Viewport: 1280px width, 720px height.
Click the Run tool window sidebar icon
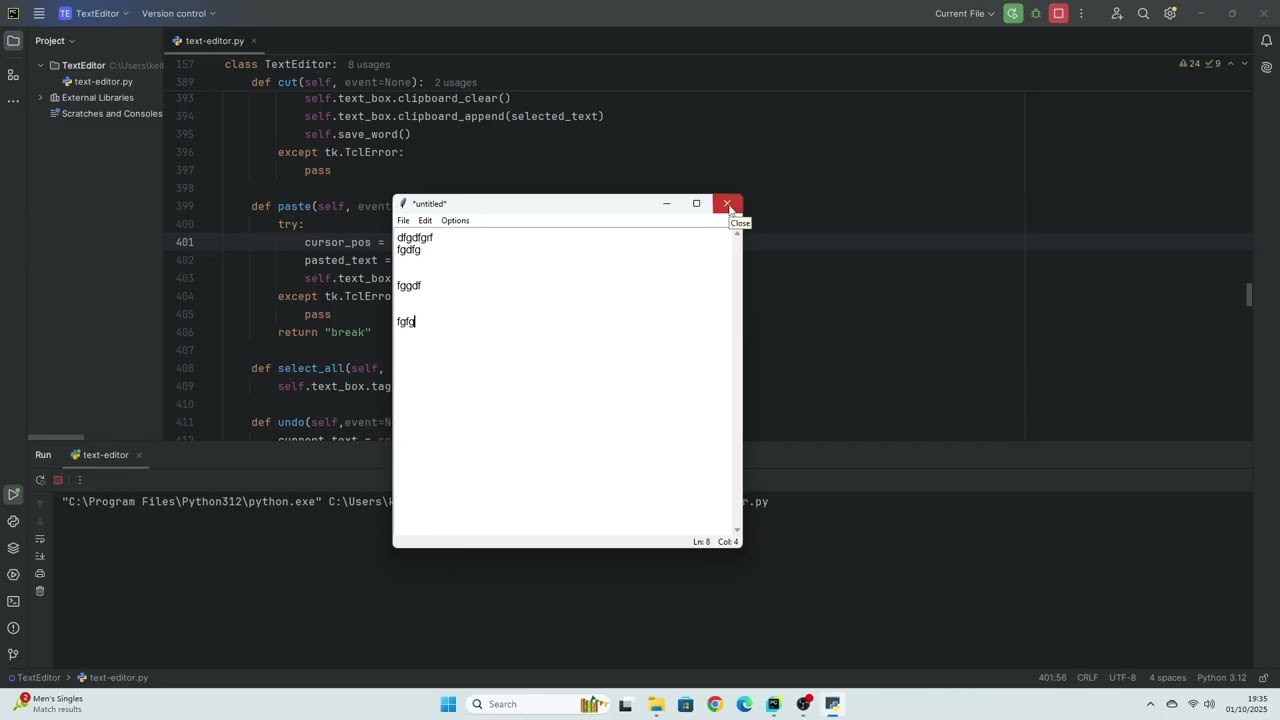tap(13, 494)
